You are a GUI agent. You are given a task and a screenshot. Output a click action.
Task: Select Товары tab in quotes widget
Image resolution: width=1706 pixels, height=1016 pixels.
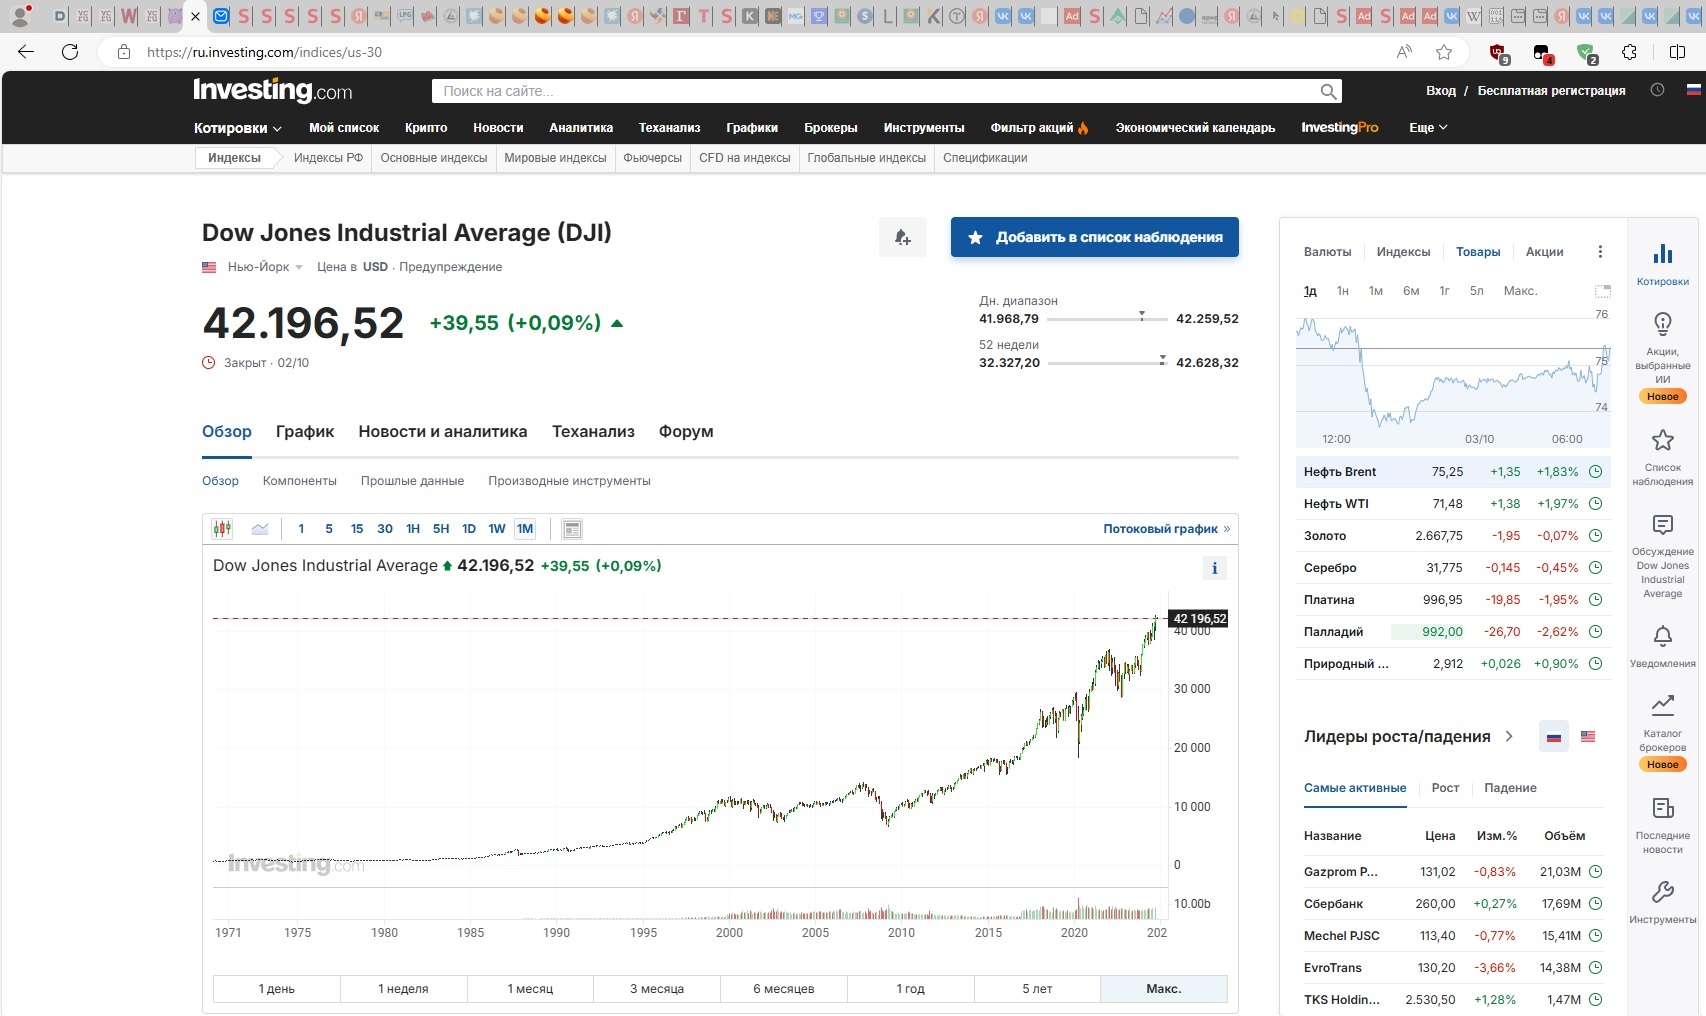click(1478, 252)
